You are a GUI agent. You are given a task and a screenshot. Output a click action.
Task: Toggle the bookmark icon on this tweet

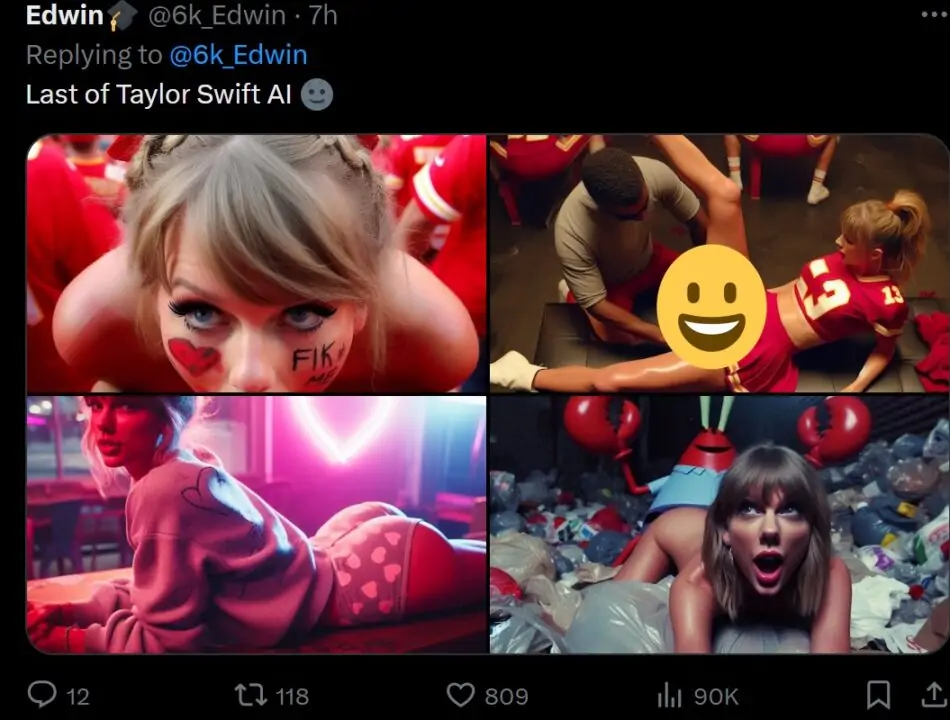coord(877,694)
